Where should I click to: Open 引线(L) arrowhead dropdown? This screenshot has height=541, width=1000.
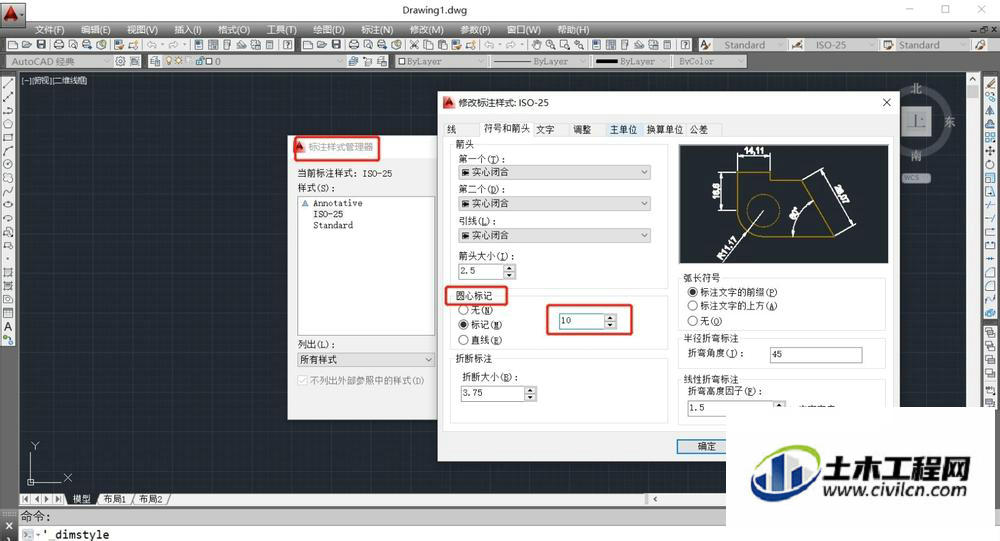554,235
